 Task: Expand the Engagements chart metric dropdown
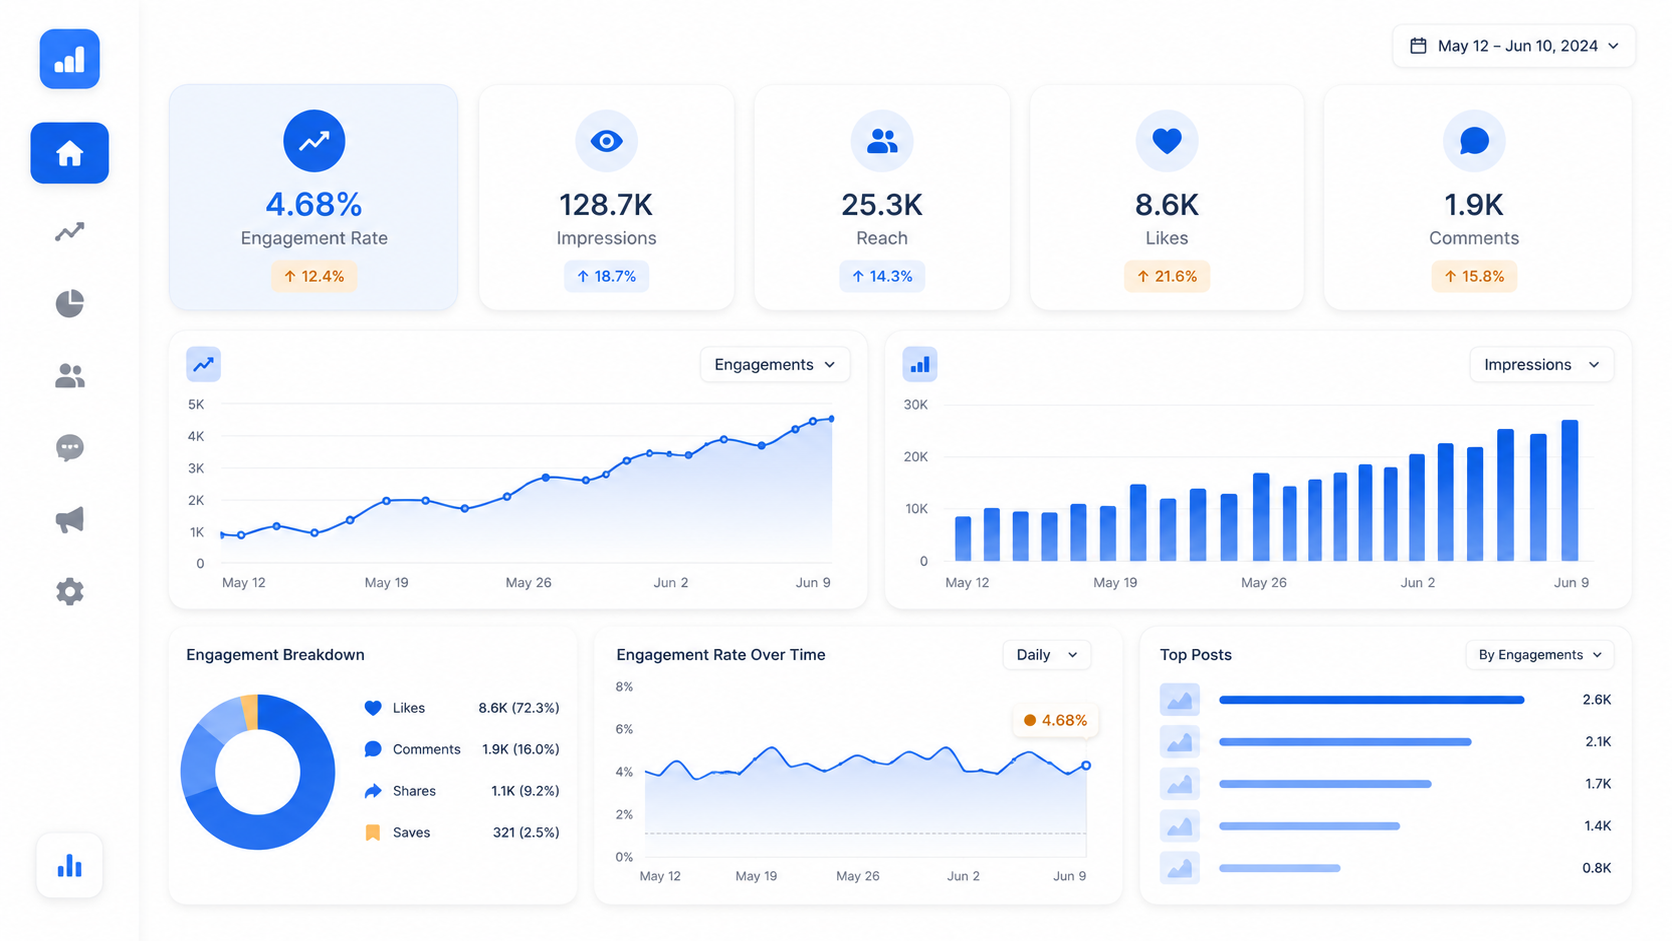[775, 364]
